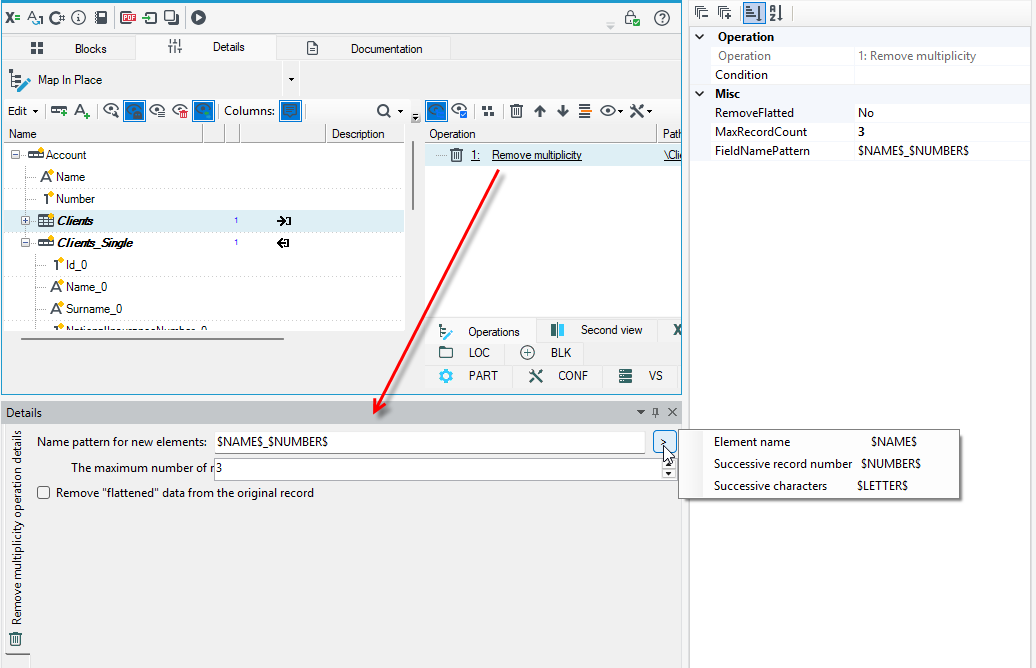Pin the Details panel with pushpin icon

655,412
